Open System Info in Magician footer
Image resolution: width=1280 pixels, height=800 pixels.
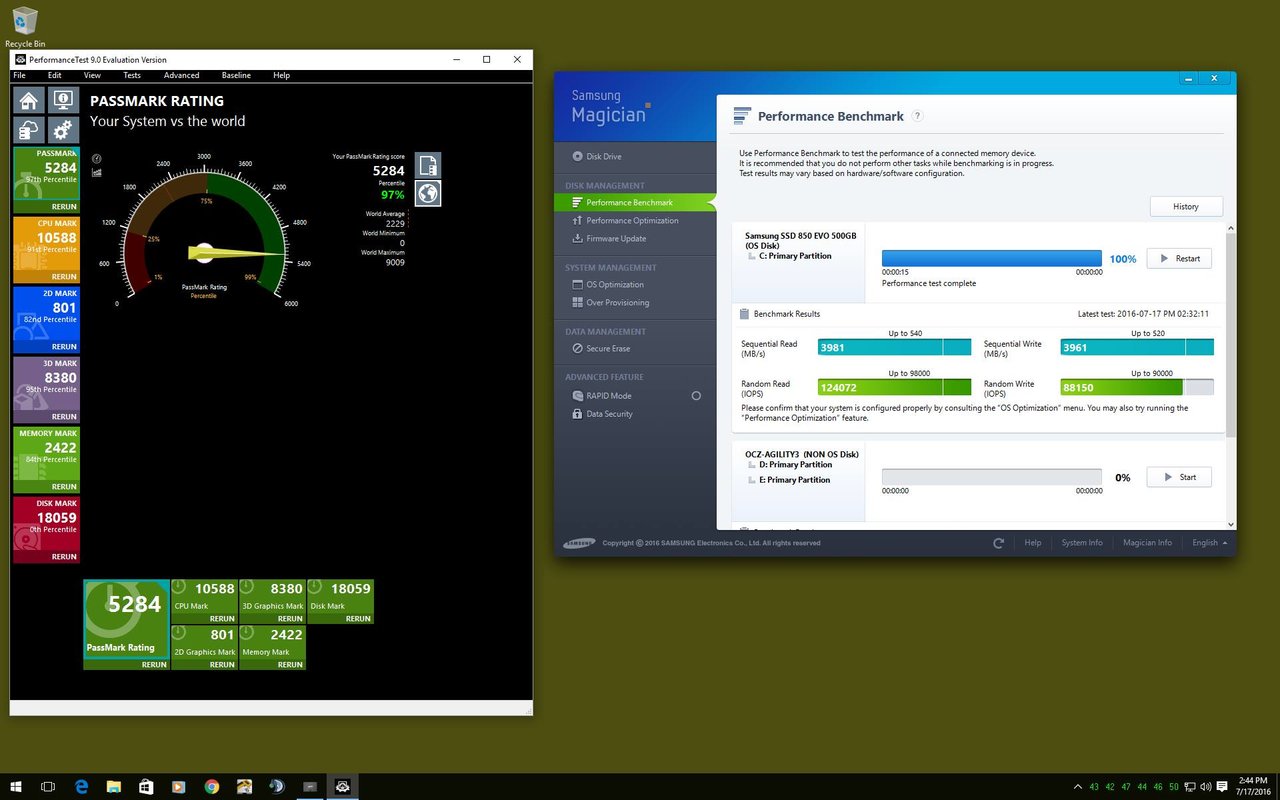tap(1082, 543)
